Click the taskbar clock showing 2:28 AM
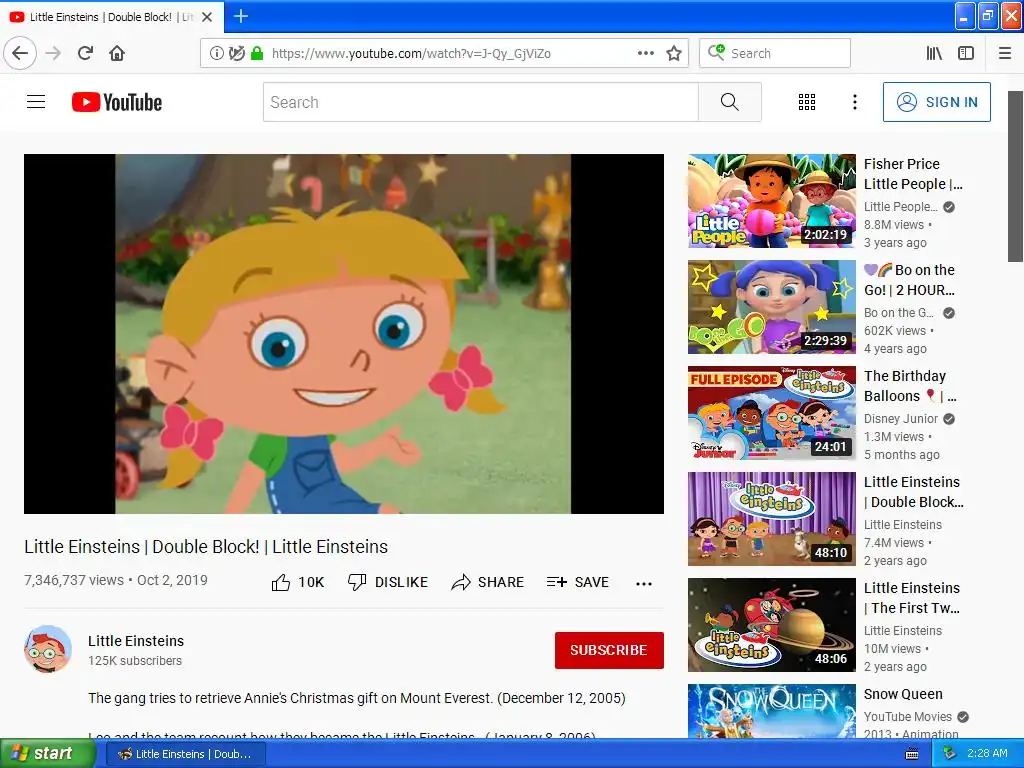The width and height of the screenshot is (1024, 768). (987, 753)
